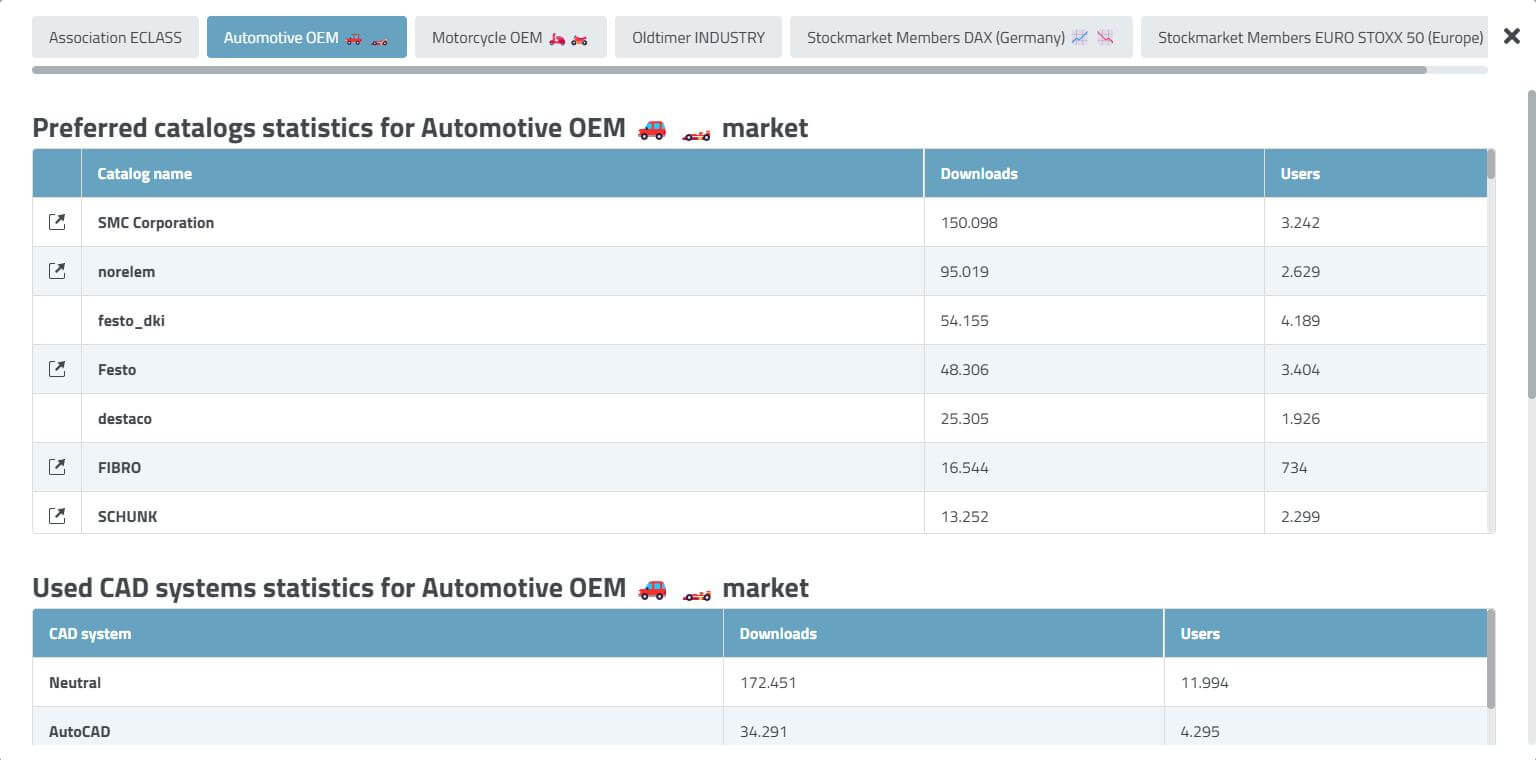1536x760 pixels.
Task: Select the SMC Corporation catalog name
Action: (x=156, y=222)
